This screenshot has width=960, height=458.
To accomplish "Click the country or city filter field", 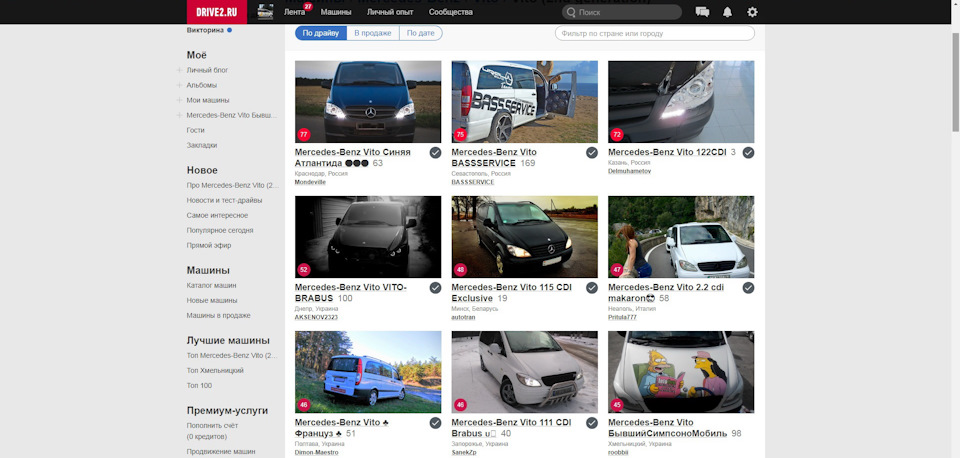I will pyautogui.click(x=655, y=33).
